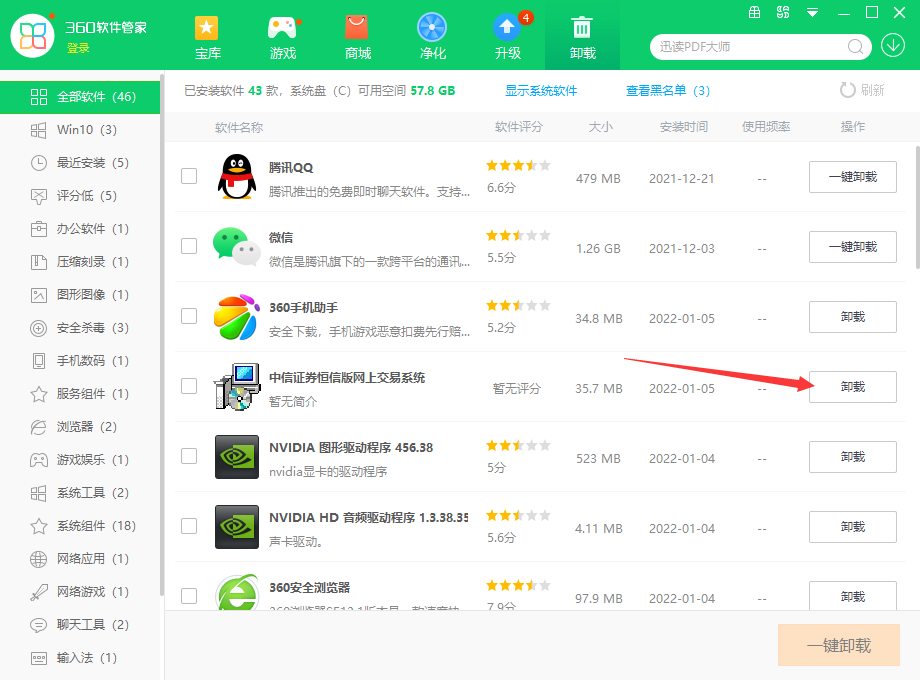The image size is (920, 680).
Task: Open the gift box icon in title bar
Action: click(x=755, y=12)
